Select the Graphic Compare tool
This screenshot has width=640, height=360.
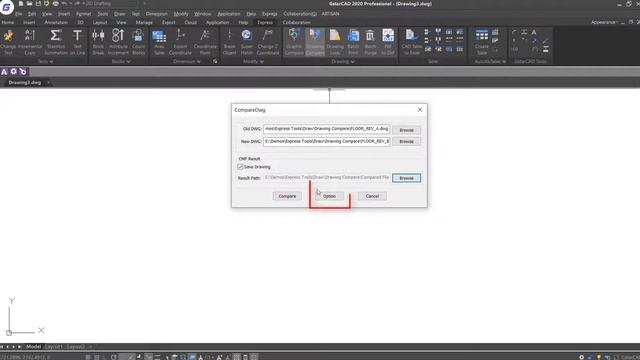click(294, 42)
